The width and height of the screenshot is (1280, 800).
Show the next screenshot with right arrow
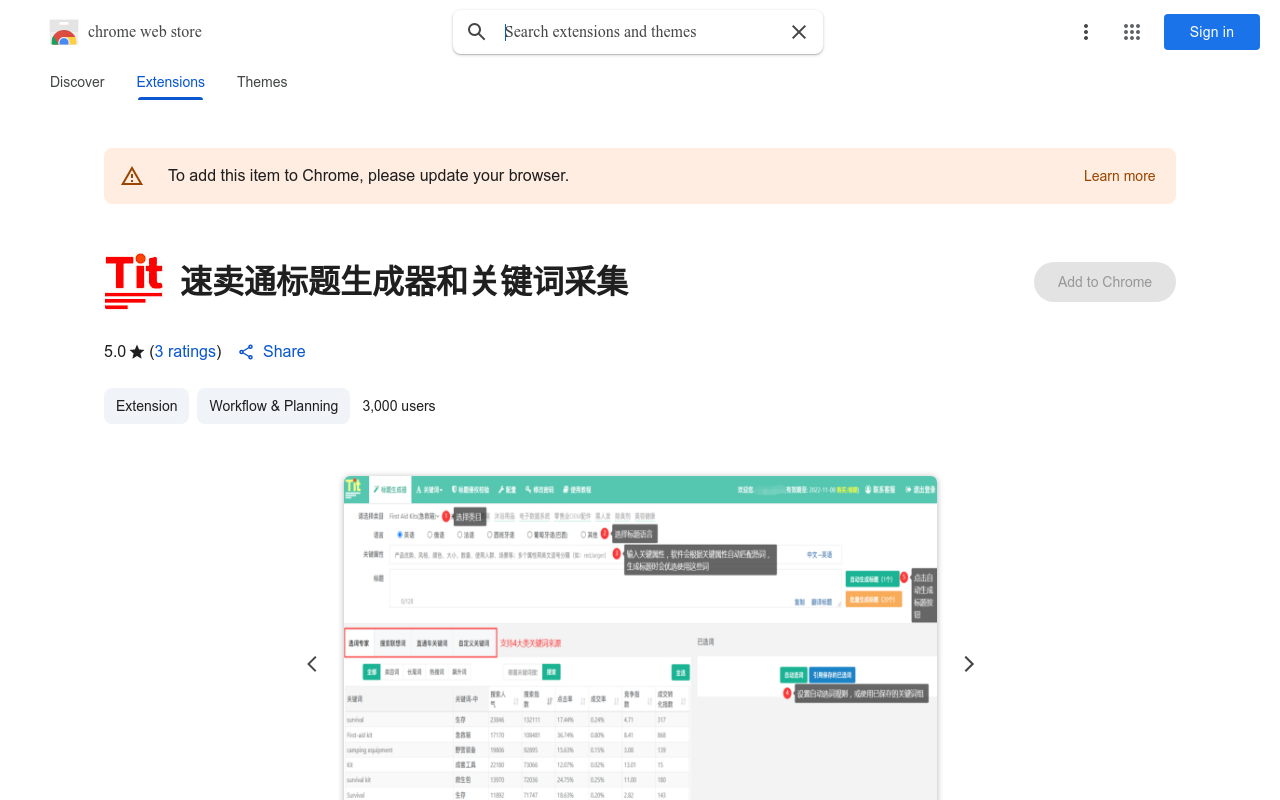[968, 664]
